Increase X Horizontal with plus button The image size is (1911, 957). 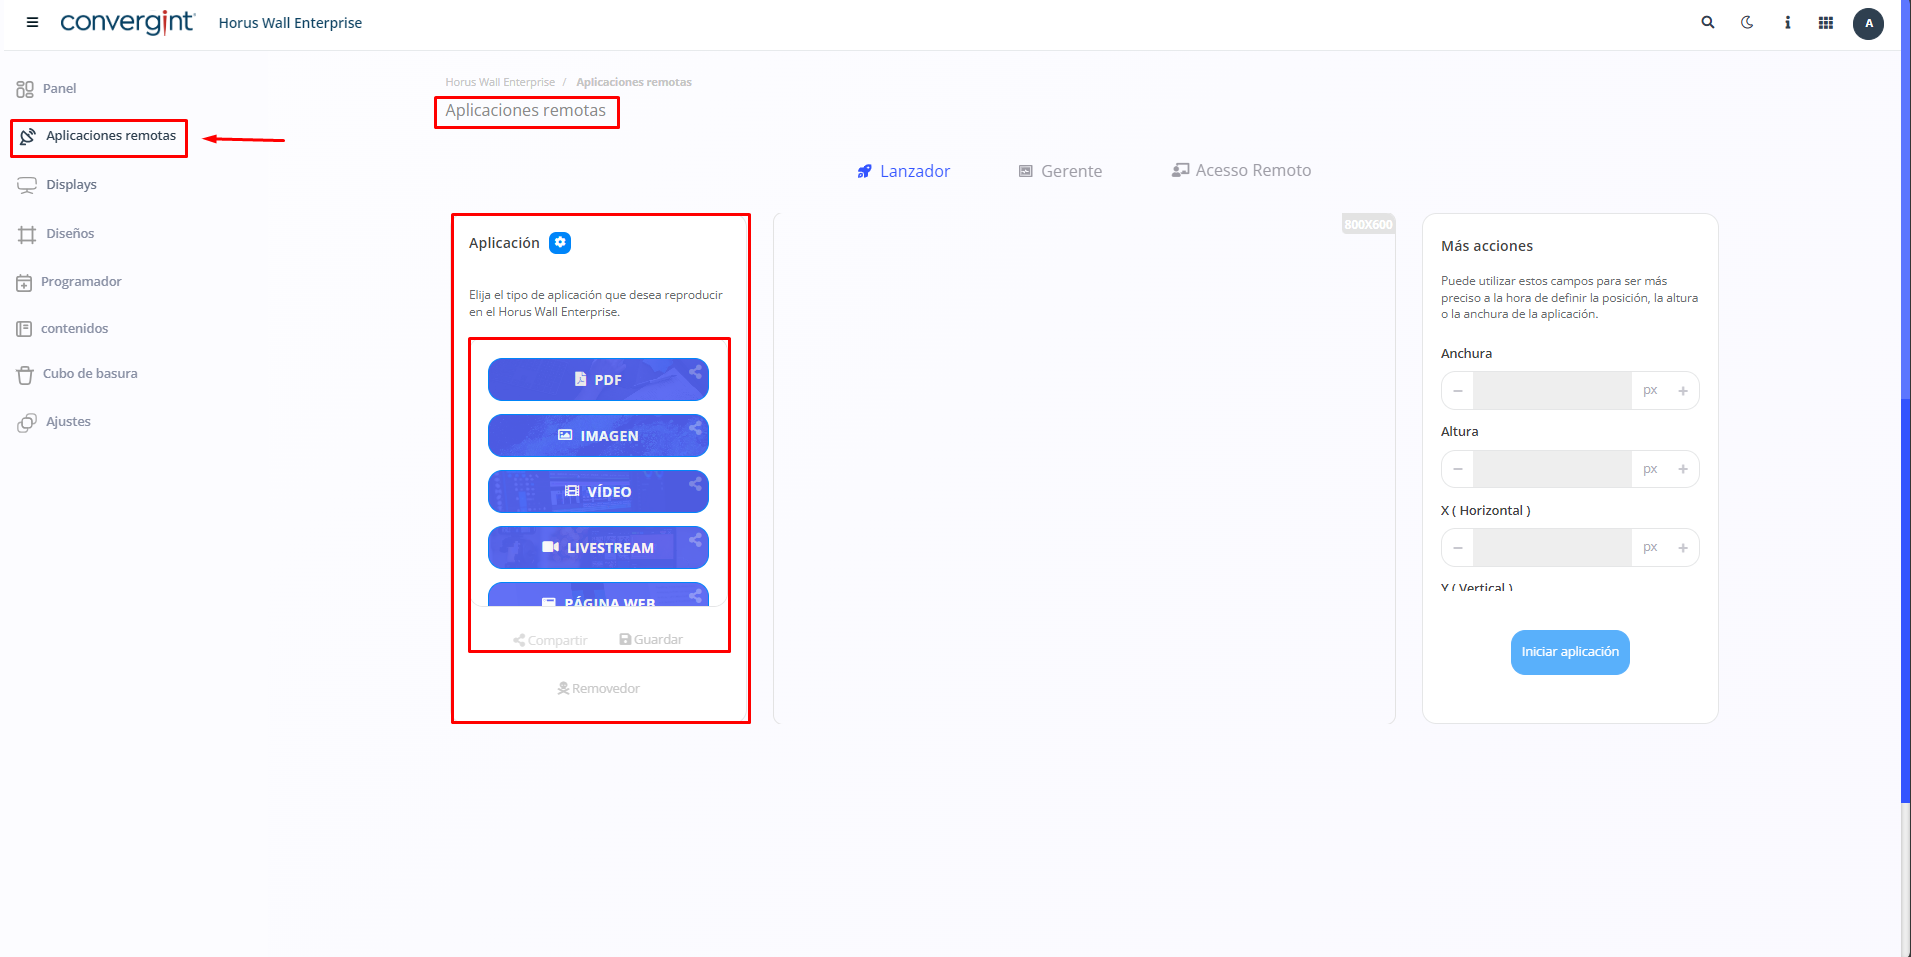click(1683, 548)
